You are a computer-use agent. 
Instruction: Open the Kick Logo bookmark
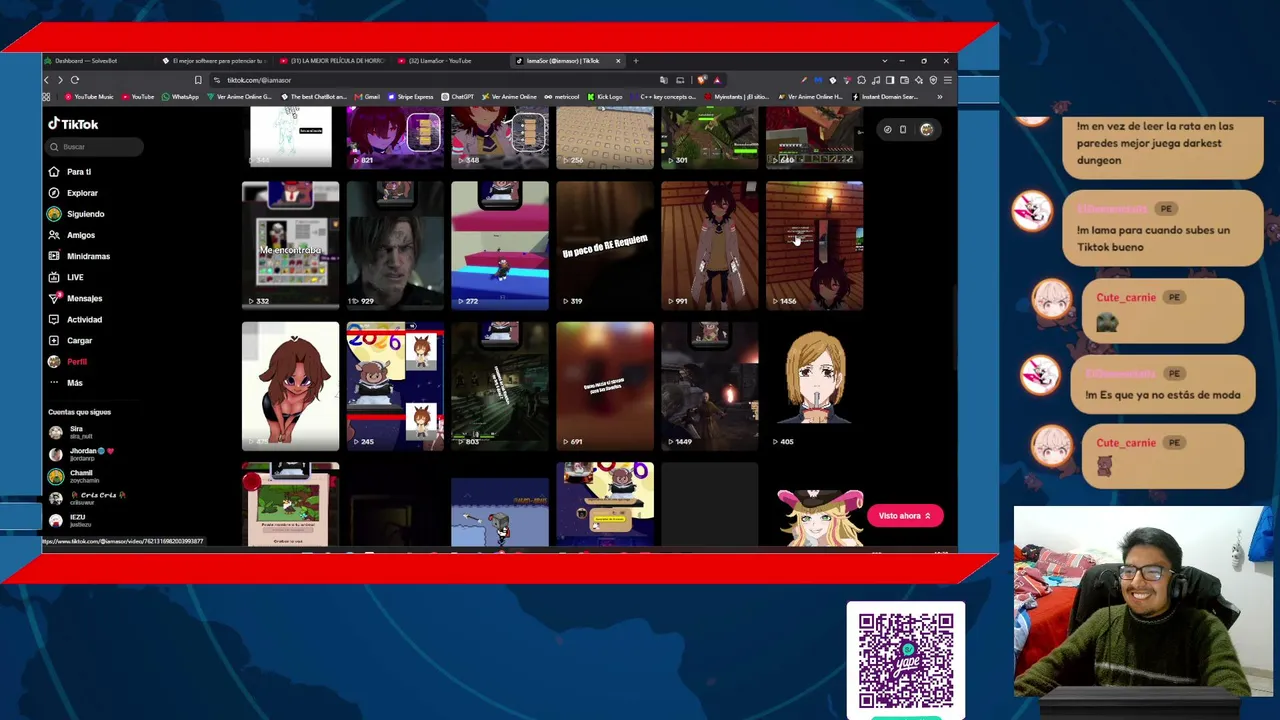tap(605, 97)
